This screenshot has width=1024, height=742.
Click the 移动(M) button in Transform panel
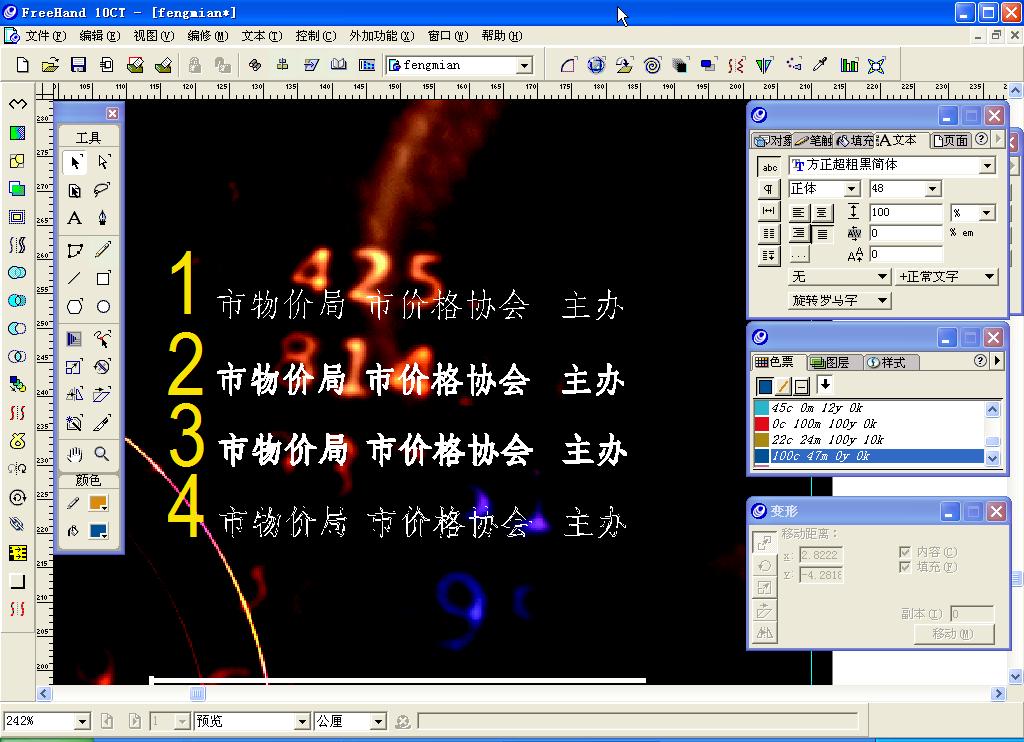(953, 634)
